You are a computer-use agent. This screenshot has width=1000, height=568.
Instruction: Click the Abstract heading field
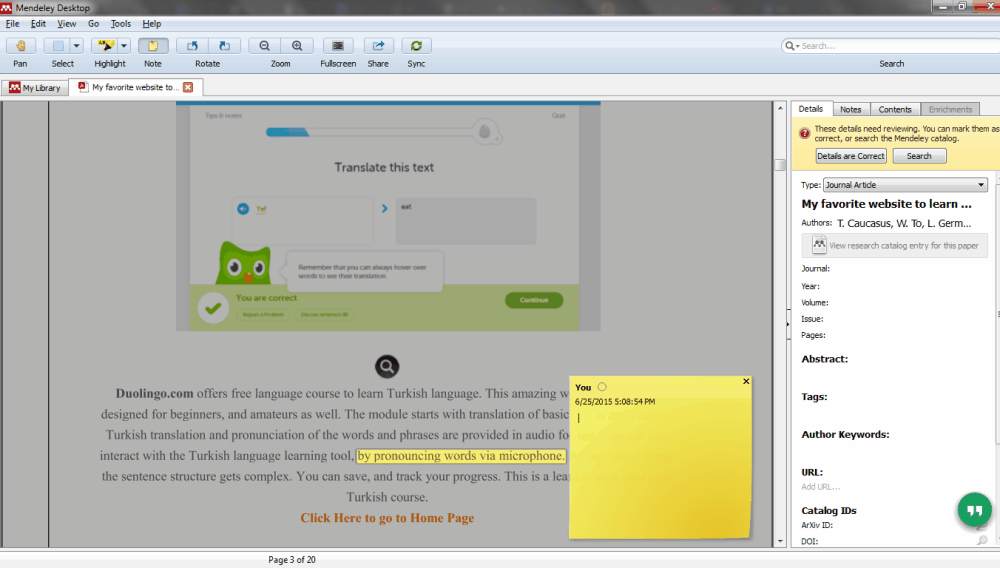pyautogui.click(x=825, y=359)
